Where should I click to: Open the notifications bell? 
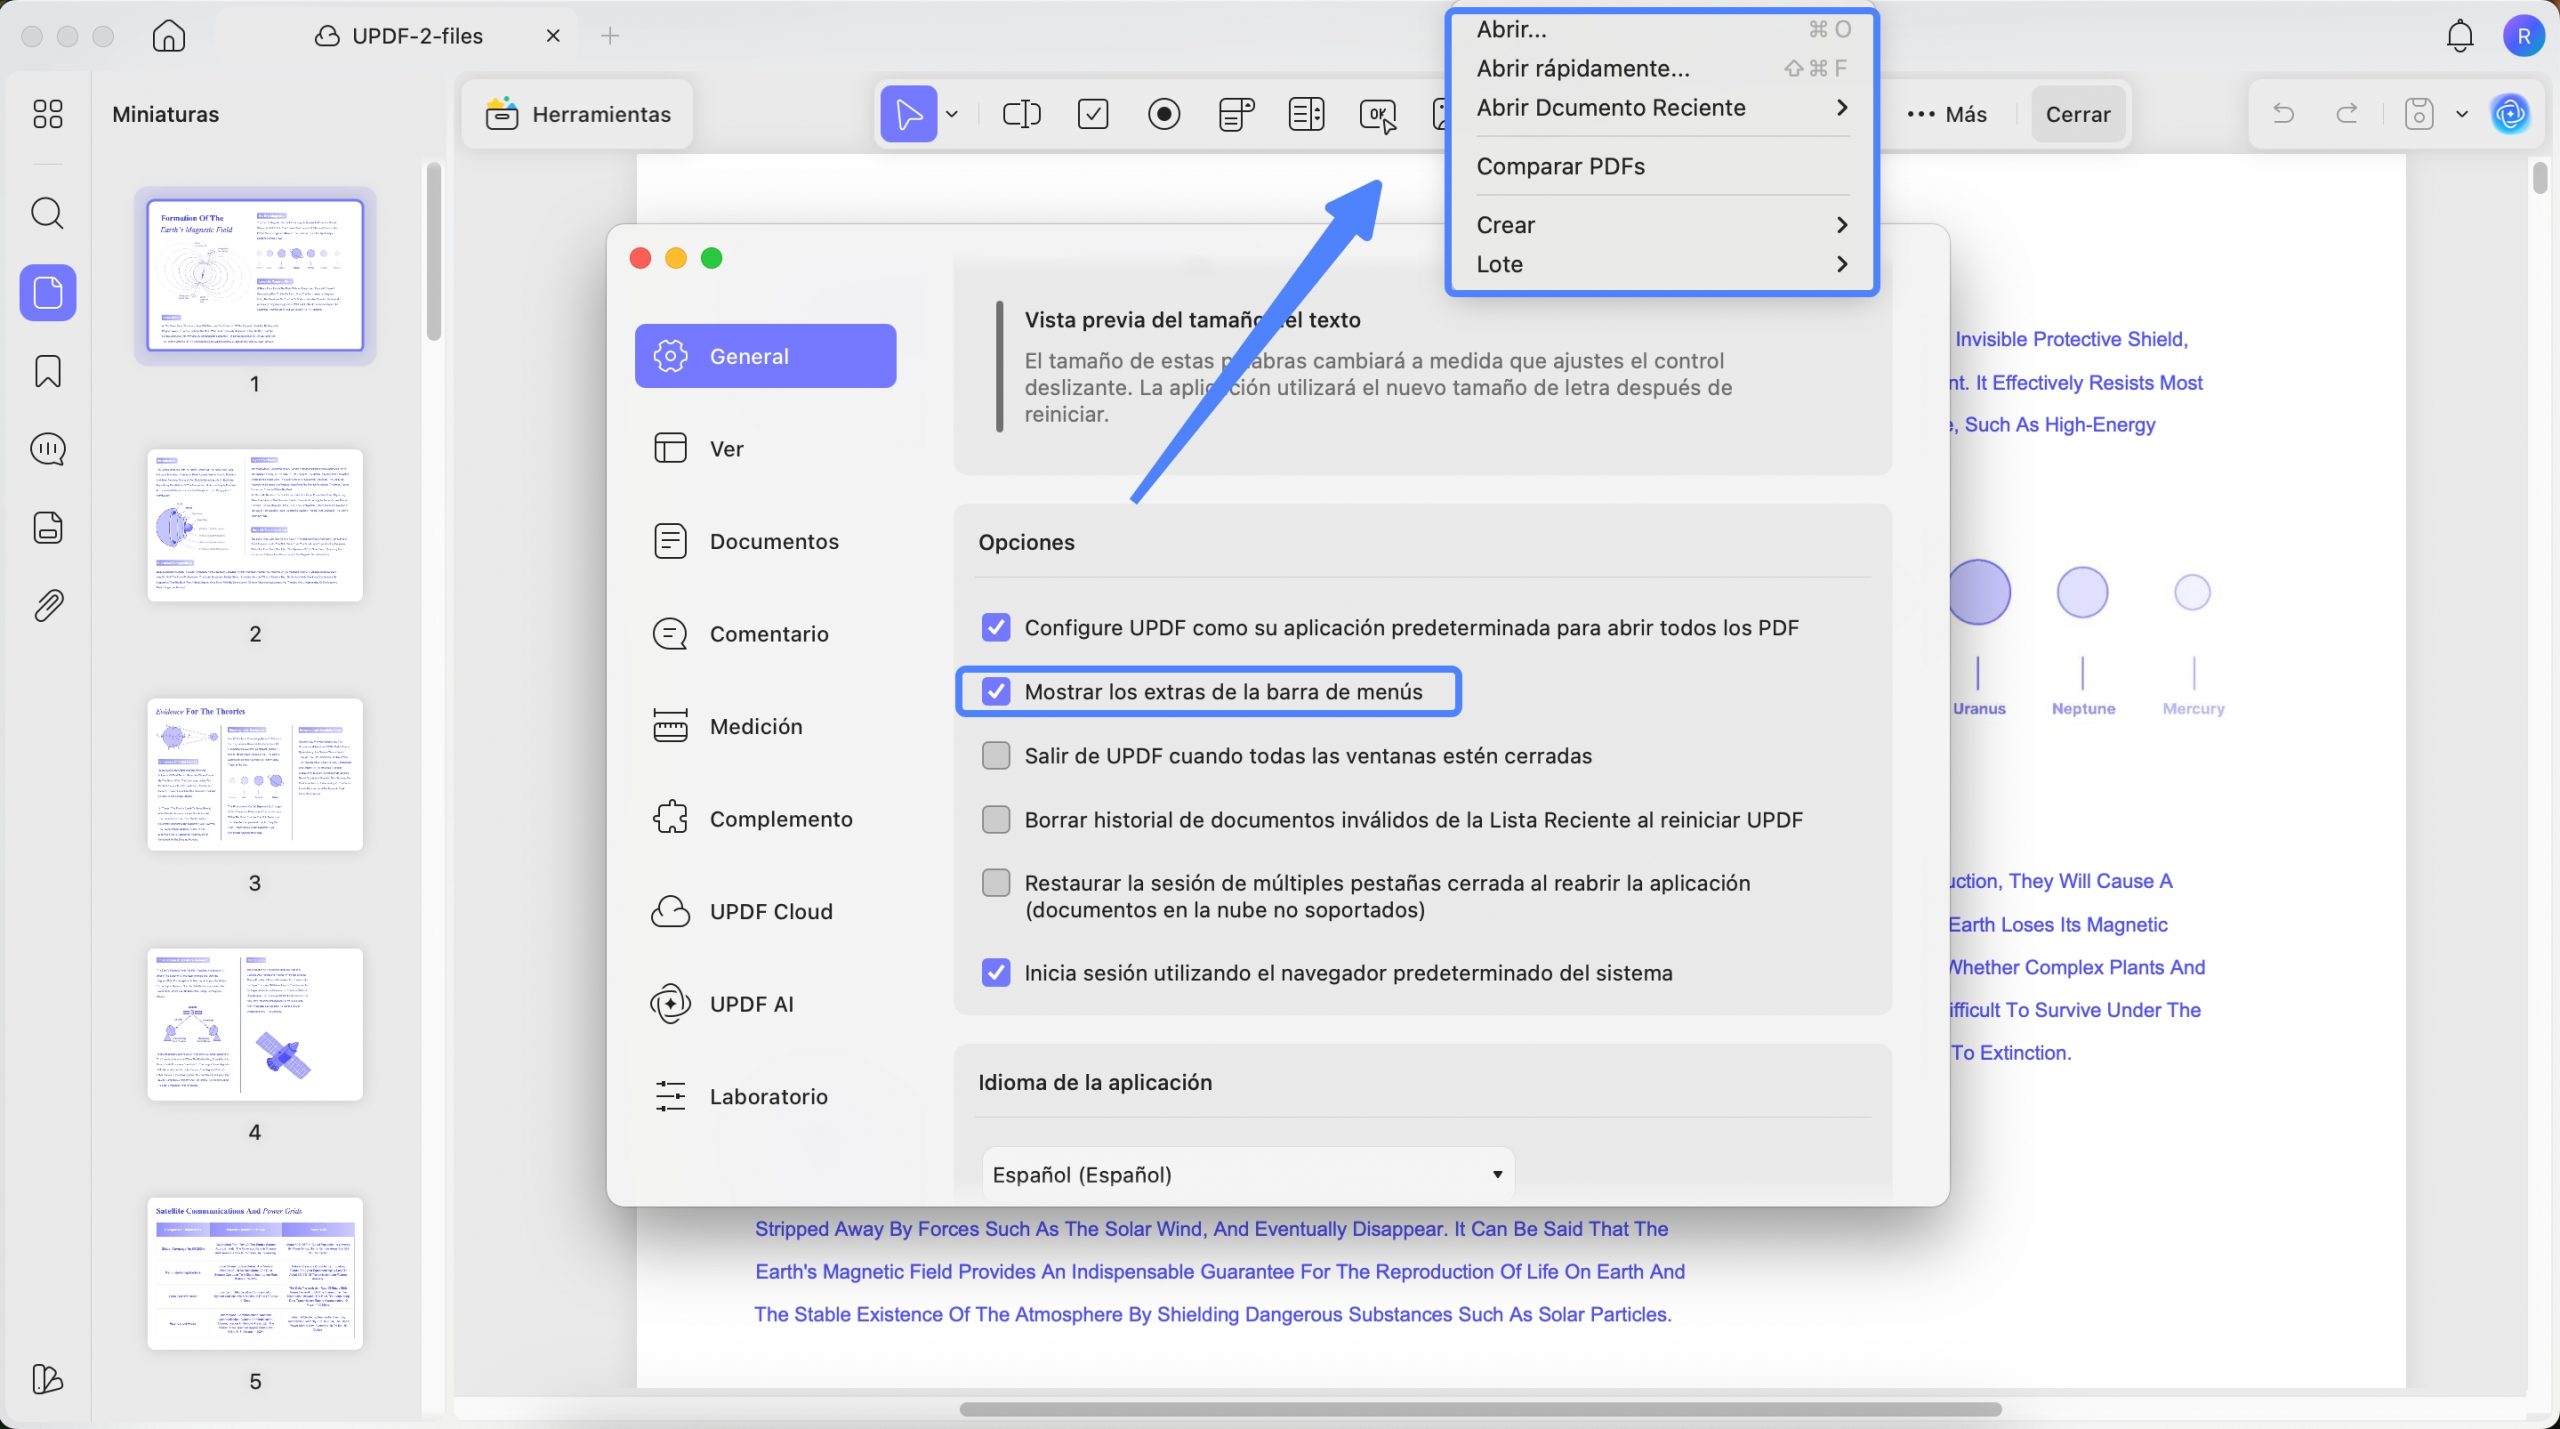(2460, 36)
